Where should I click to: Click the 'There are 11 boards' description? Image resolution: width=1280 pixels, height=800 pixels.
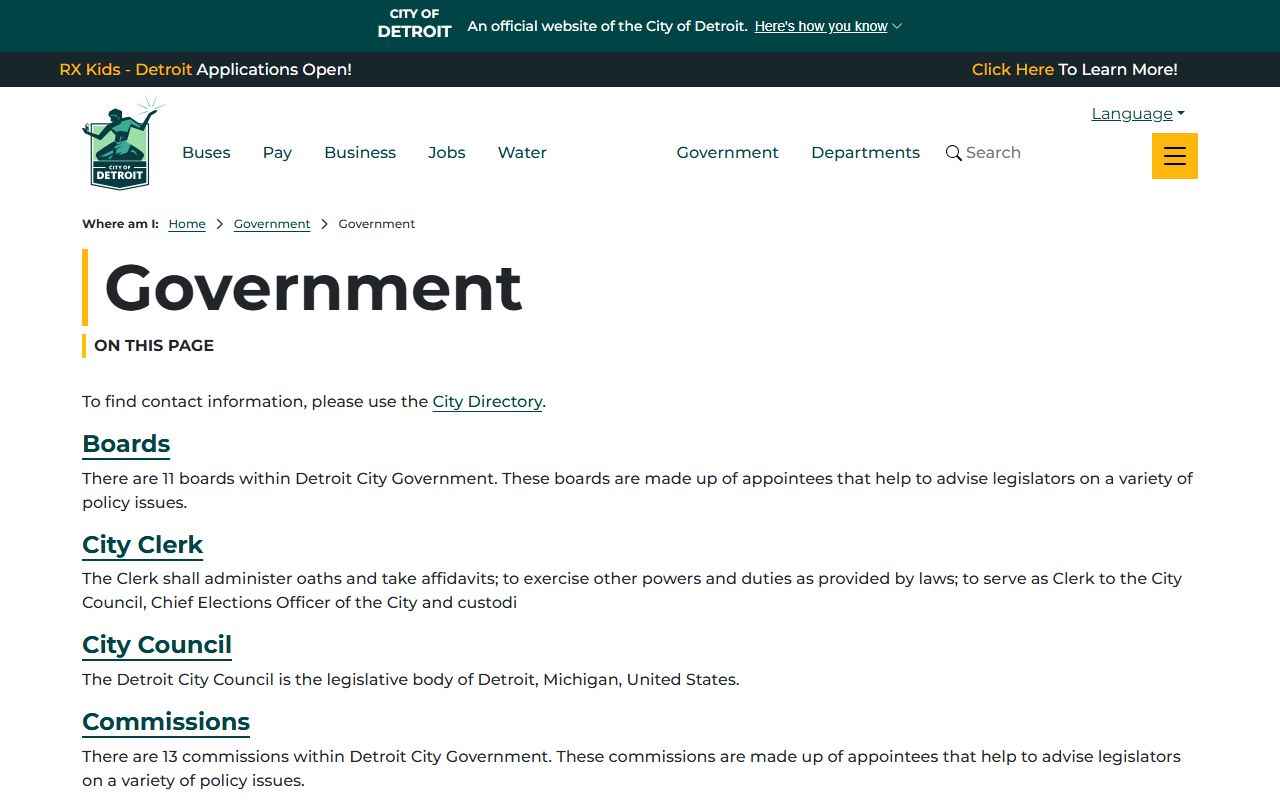pyautogui.click(x=637, y=490)
